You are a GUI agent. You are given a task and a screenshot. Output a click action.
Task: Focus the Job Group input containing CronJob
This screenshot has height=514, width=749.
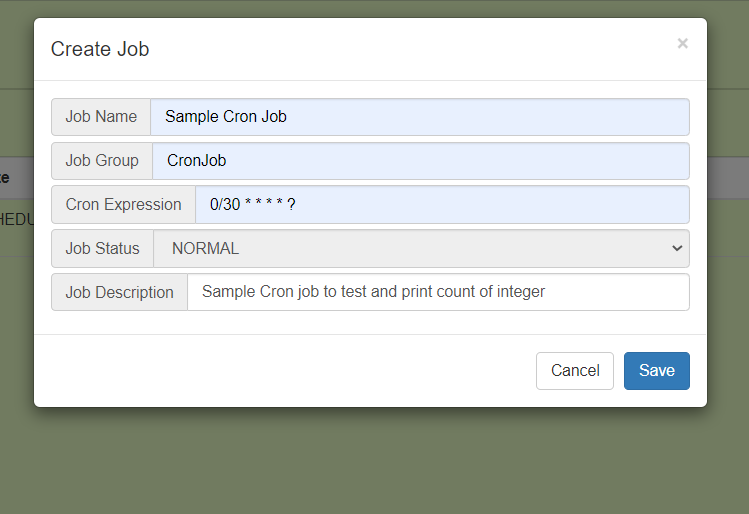pos(420,161)
